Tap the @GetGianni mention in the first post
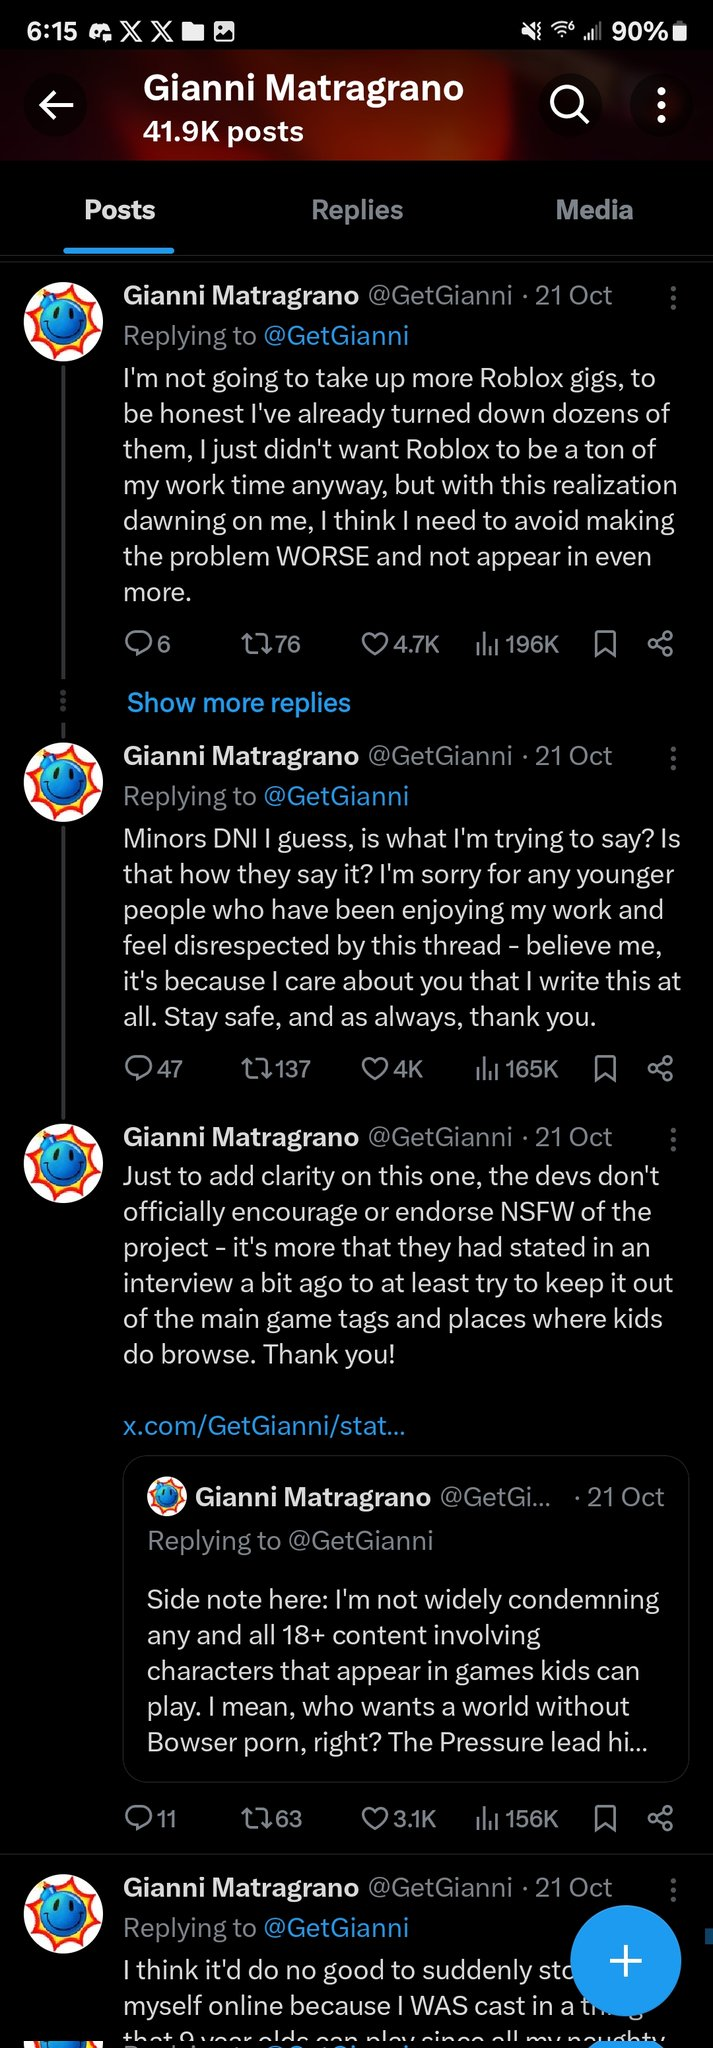Image resolution: width=713 pixels, height=2048 pixels. pyautogui.click(x=336, y=336)
